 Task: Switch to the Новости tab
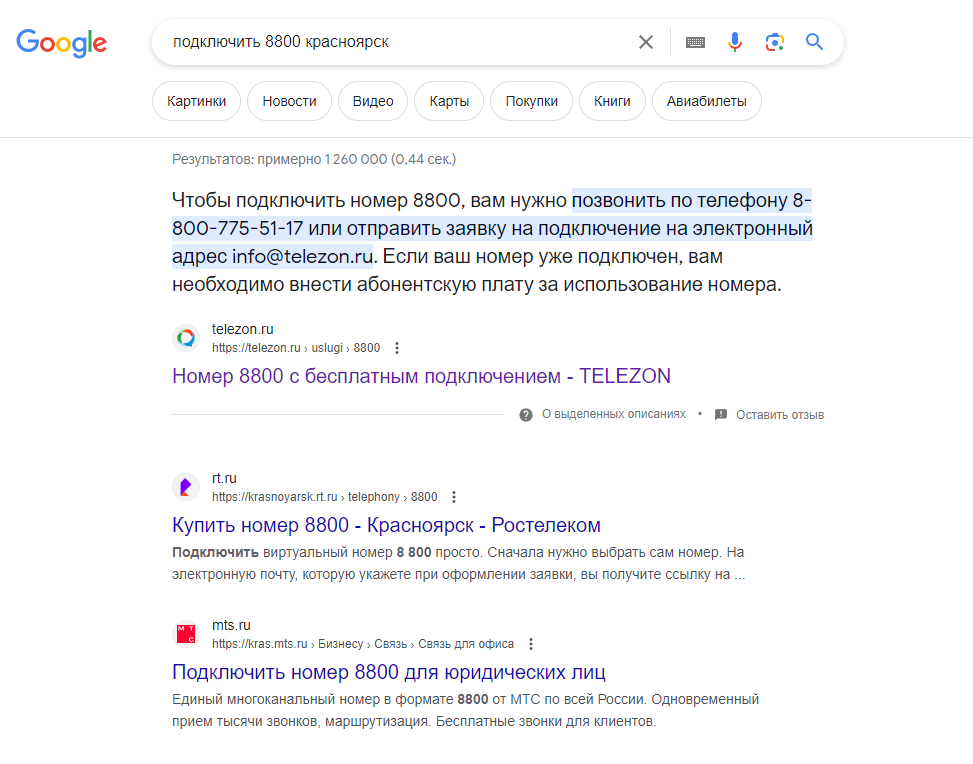coord(289,101)
